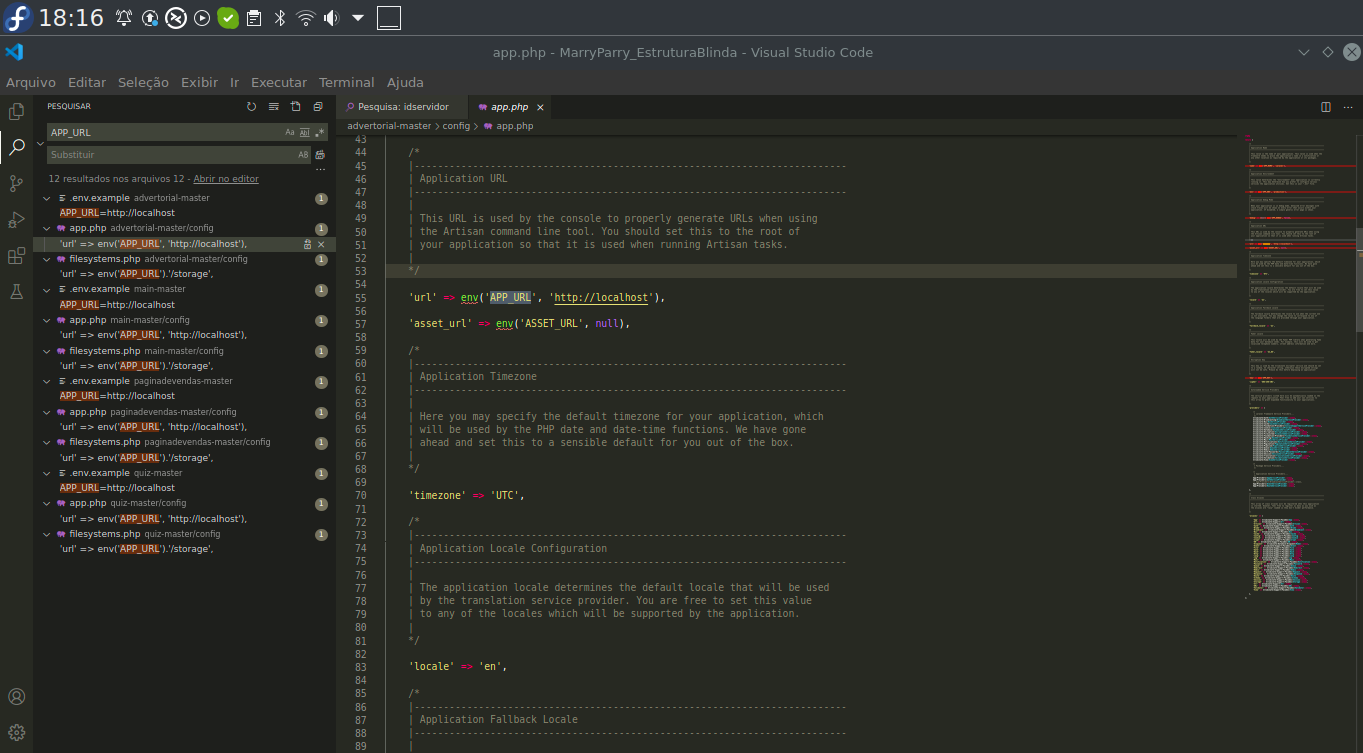This screenshot has height=753, width=1363.
Task: Split the editor to the right
Action: pos(1326,107)
